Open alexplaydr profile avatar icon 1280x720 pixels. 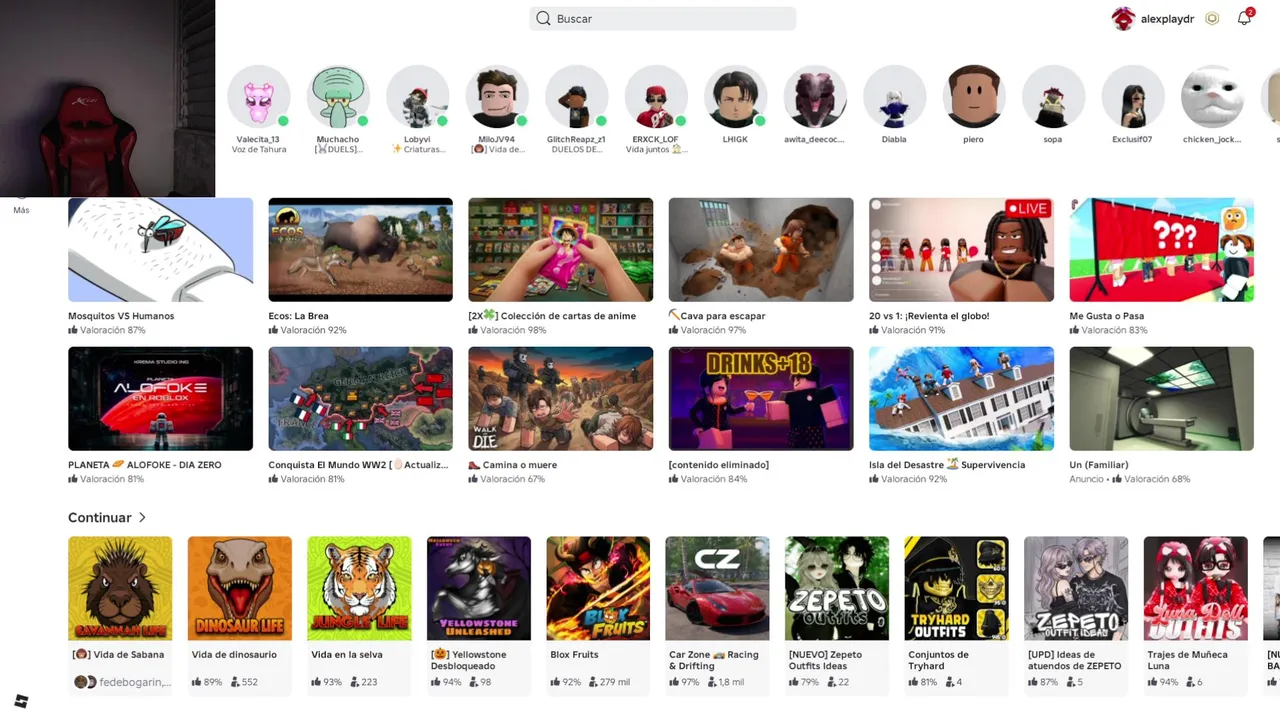click(x=1123, y=19)
